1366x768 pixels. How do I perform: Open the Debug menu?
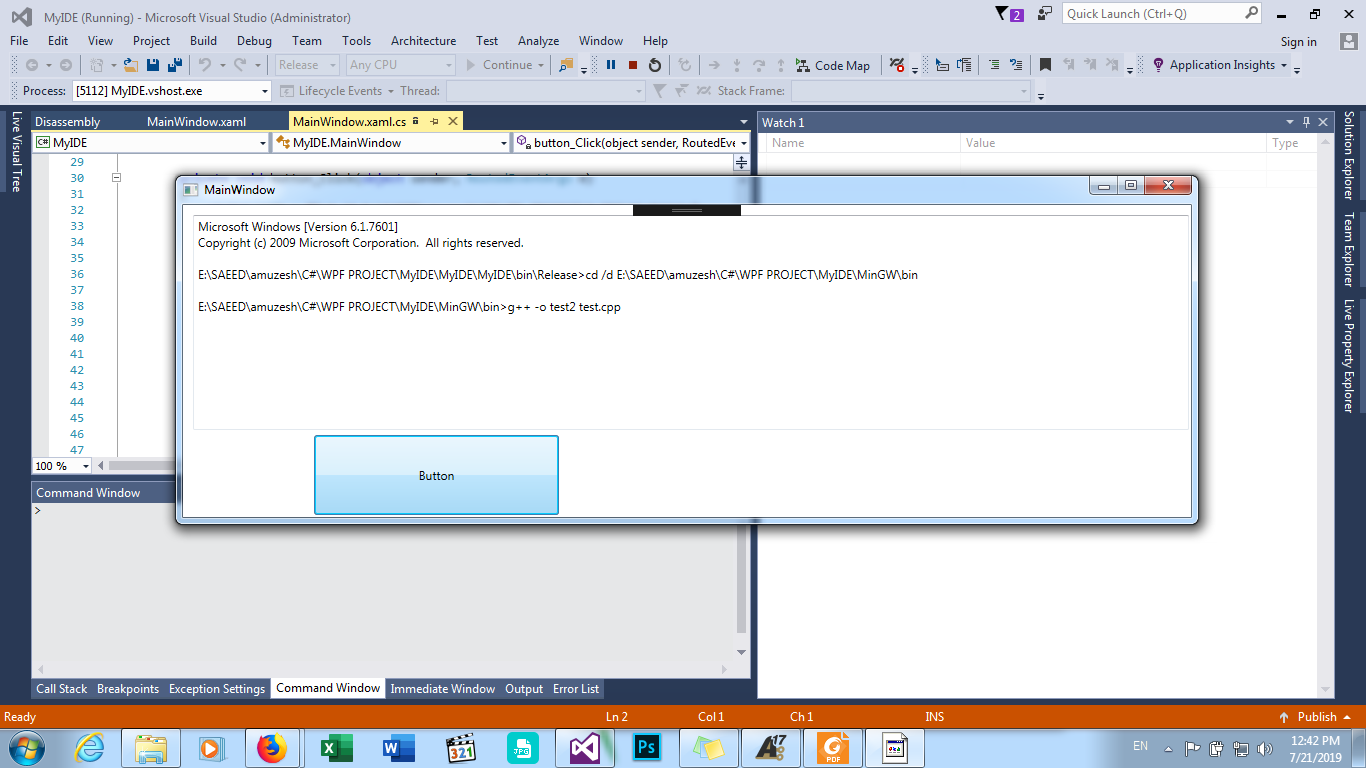[x=254, y=41]
